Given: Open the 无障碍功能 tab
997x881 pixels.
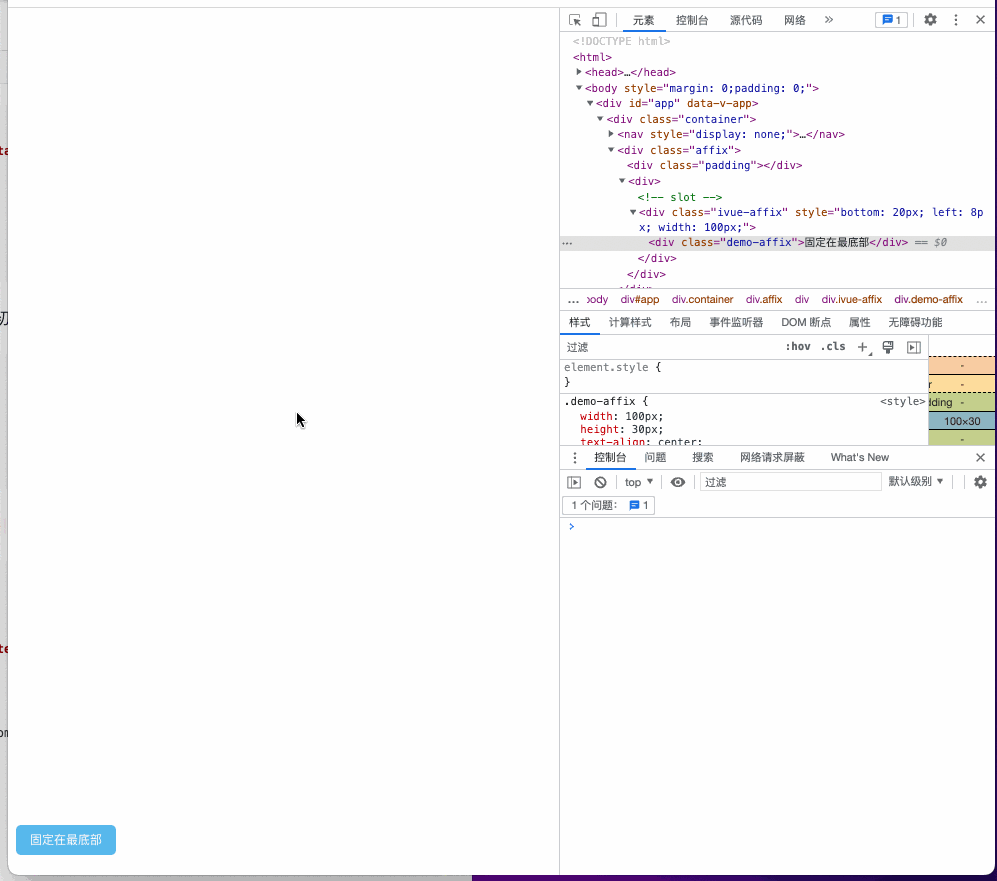Looking at the screenshot, I should click(x=915, y=322).
